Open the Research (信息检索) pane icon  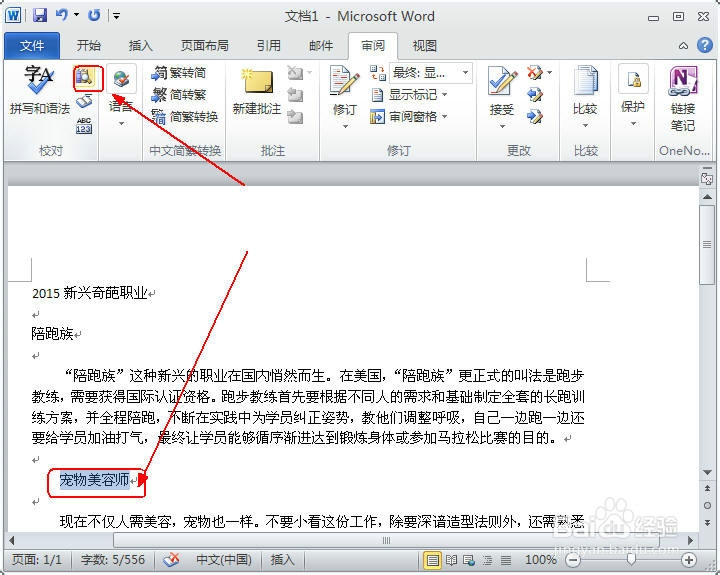[x=84, y=76]
